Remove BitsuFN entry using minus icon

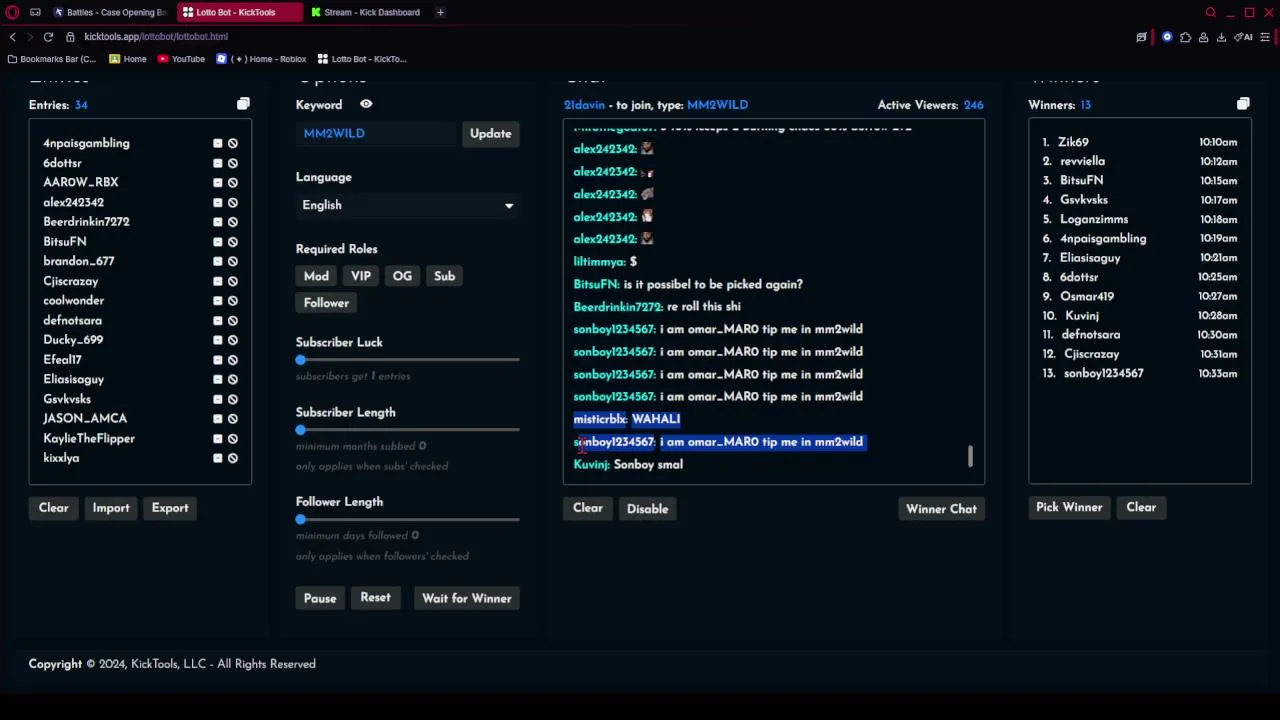pos(217,241)
